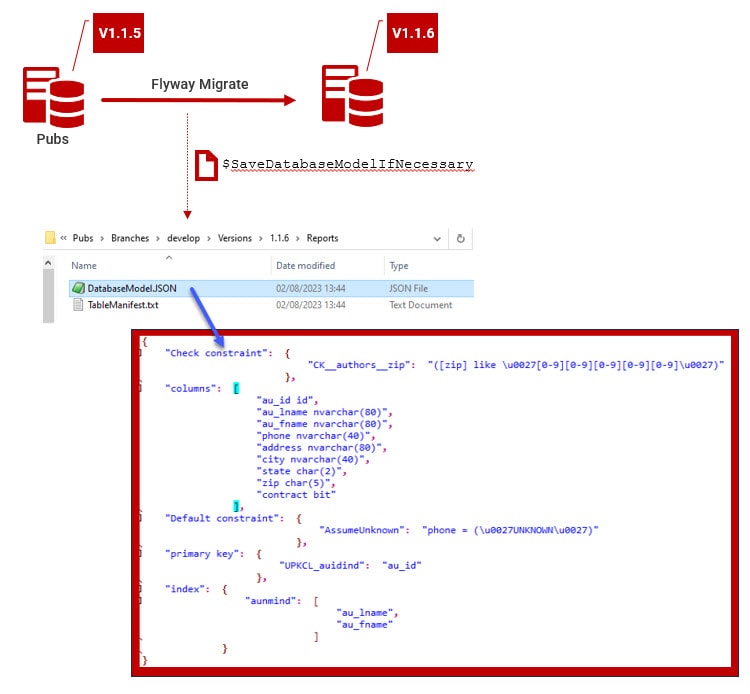Click Reports in the breadcrumb
The width and height of the screenshot is (750, 694).
[322, 238]
